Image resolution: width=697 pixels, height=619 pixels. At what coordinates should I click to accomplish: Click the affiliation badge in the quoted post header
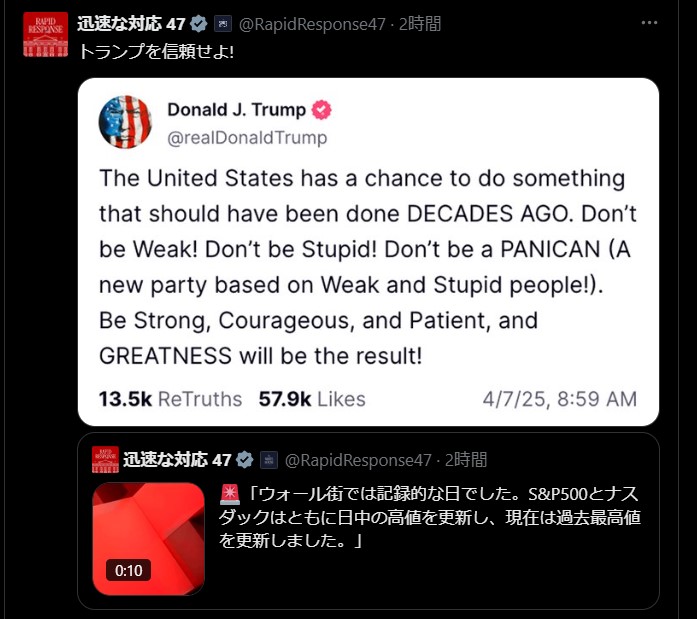pyautogui.click(x=268, y=459)
